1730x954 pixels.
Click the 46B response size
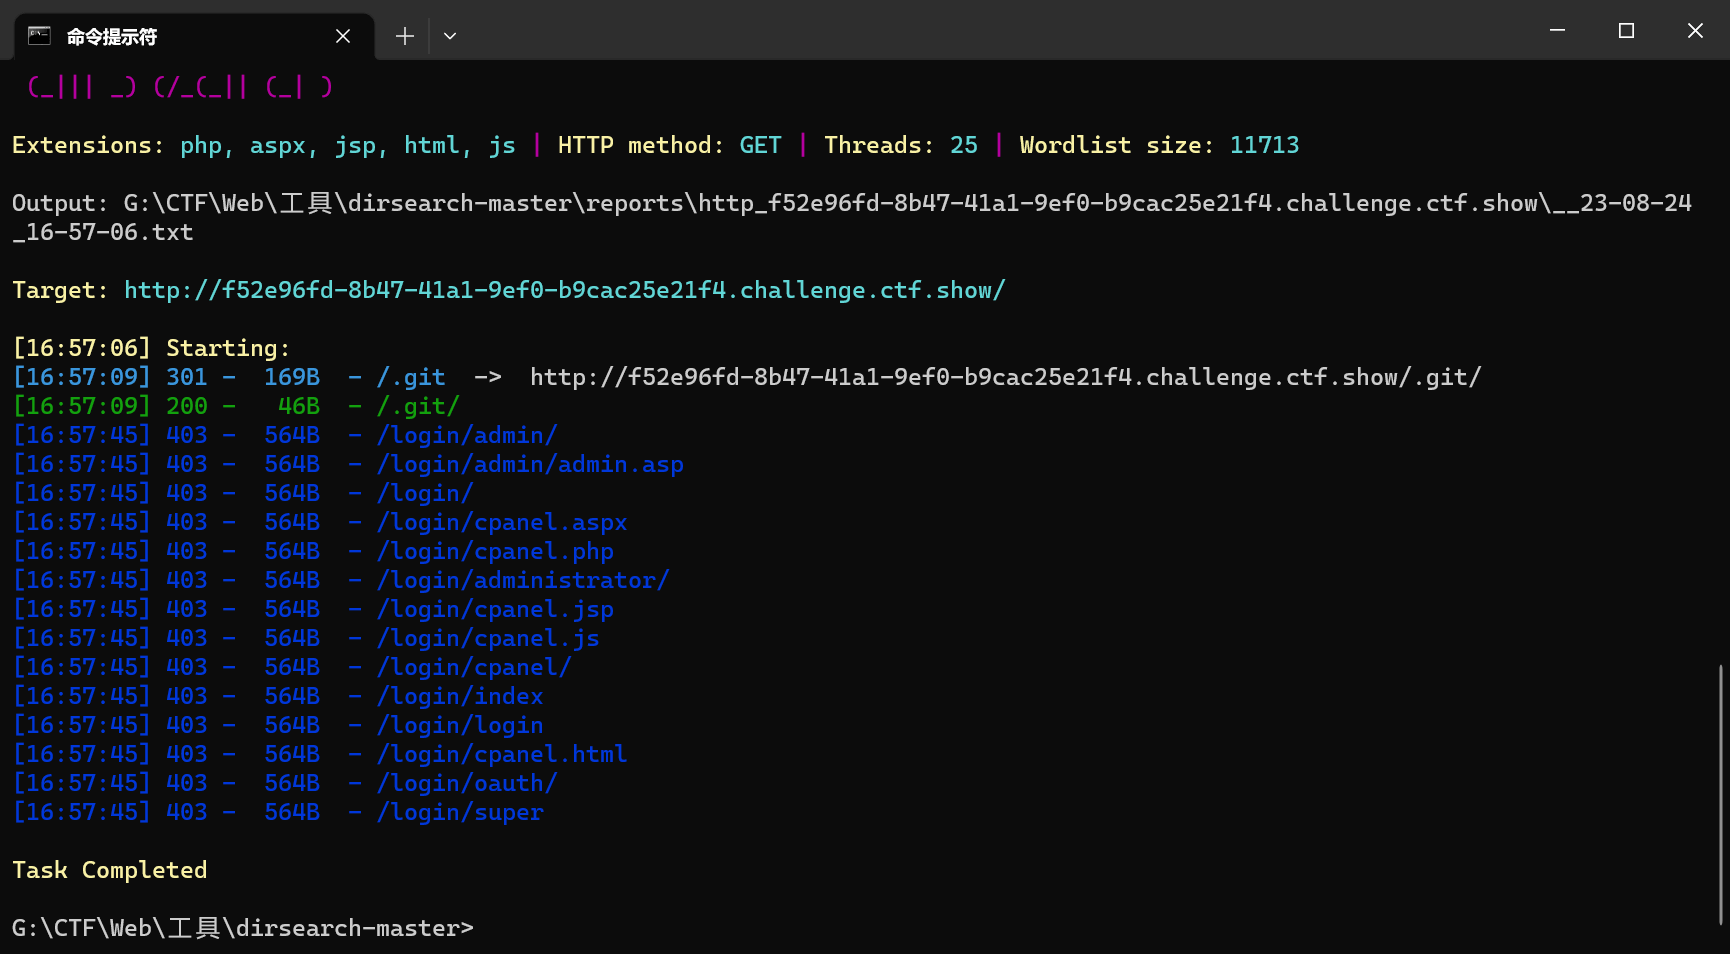pyautogui.click(x=299, y=406)
